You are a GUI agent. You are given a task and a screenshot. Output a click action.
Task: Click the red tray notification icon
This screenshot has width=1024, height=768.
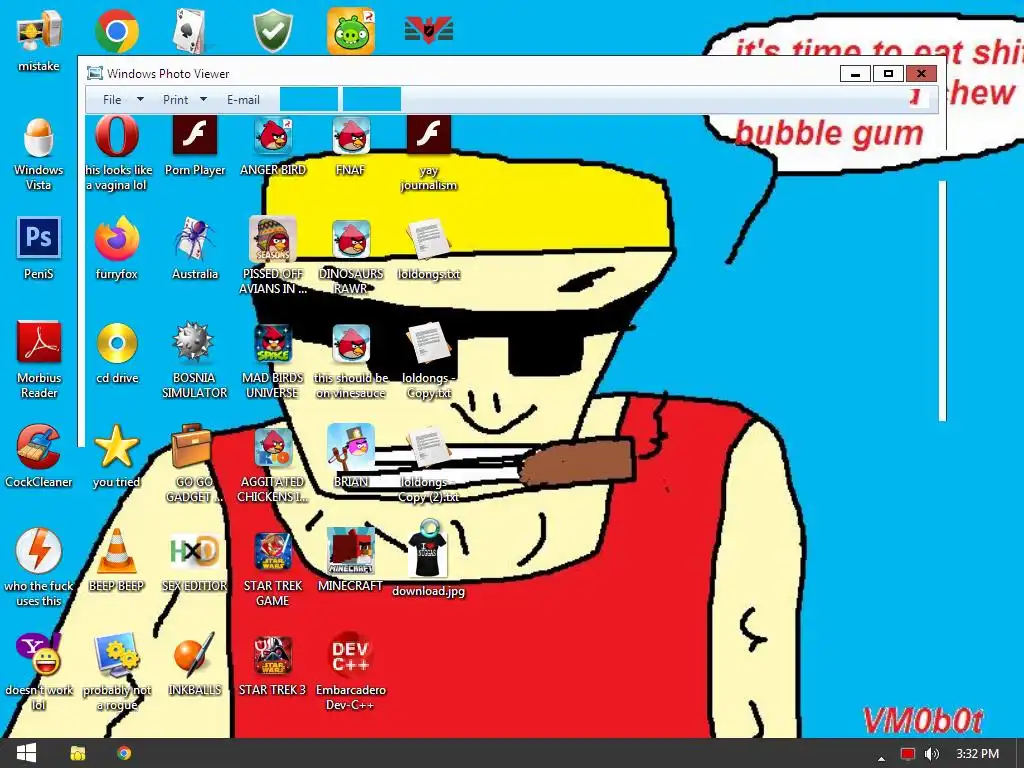(x=908, y=754)
